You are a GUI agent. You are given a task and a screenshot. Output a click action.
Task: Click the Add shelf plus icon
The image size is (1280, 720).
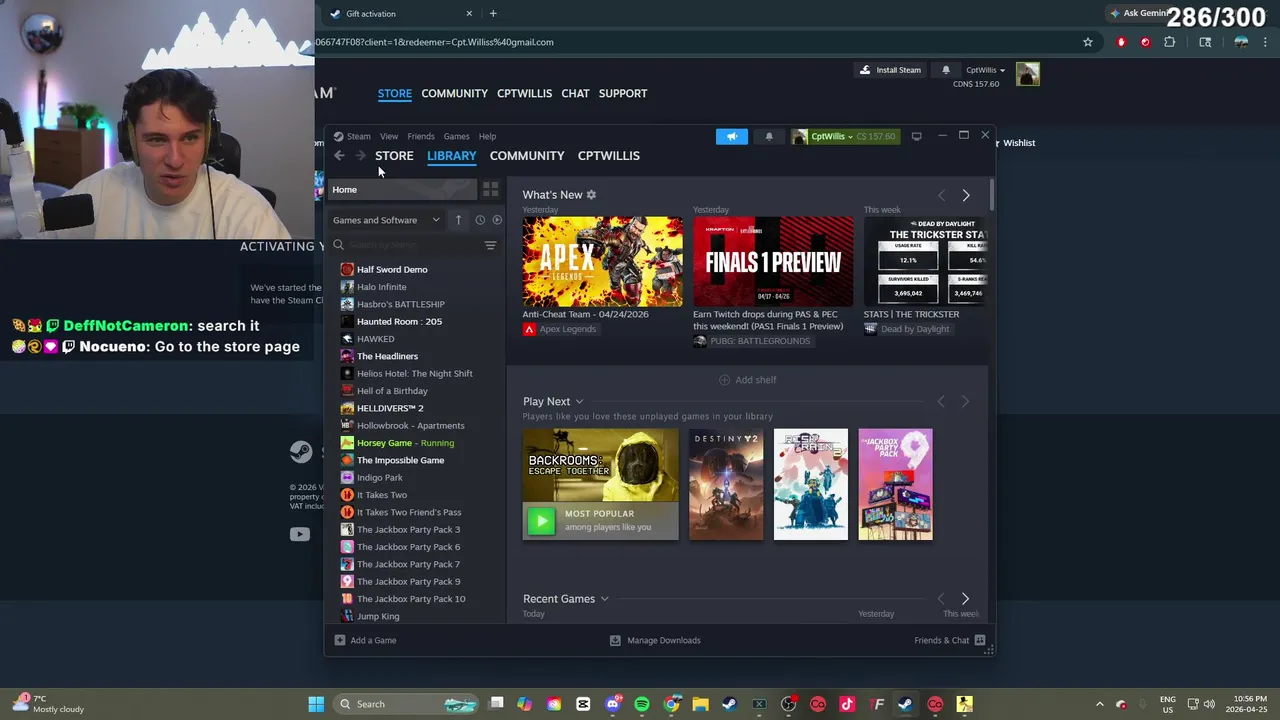coord(724,380)
